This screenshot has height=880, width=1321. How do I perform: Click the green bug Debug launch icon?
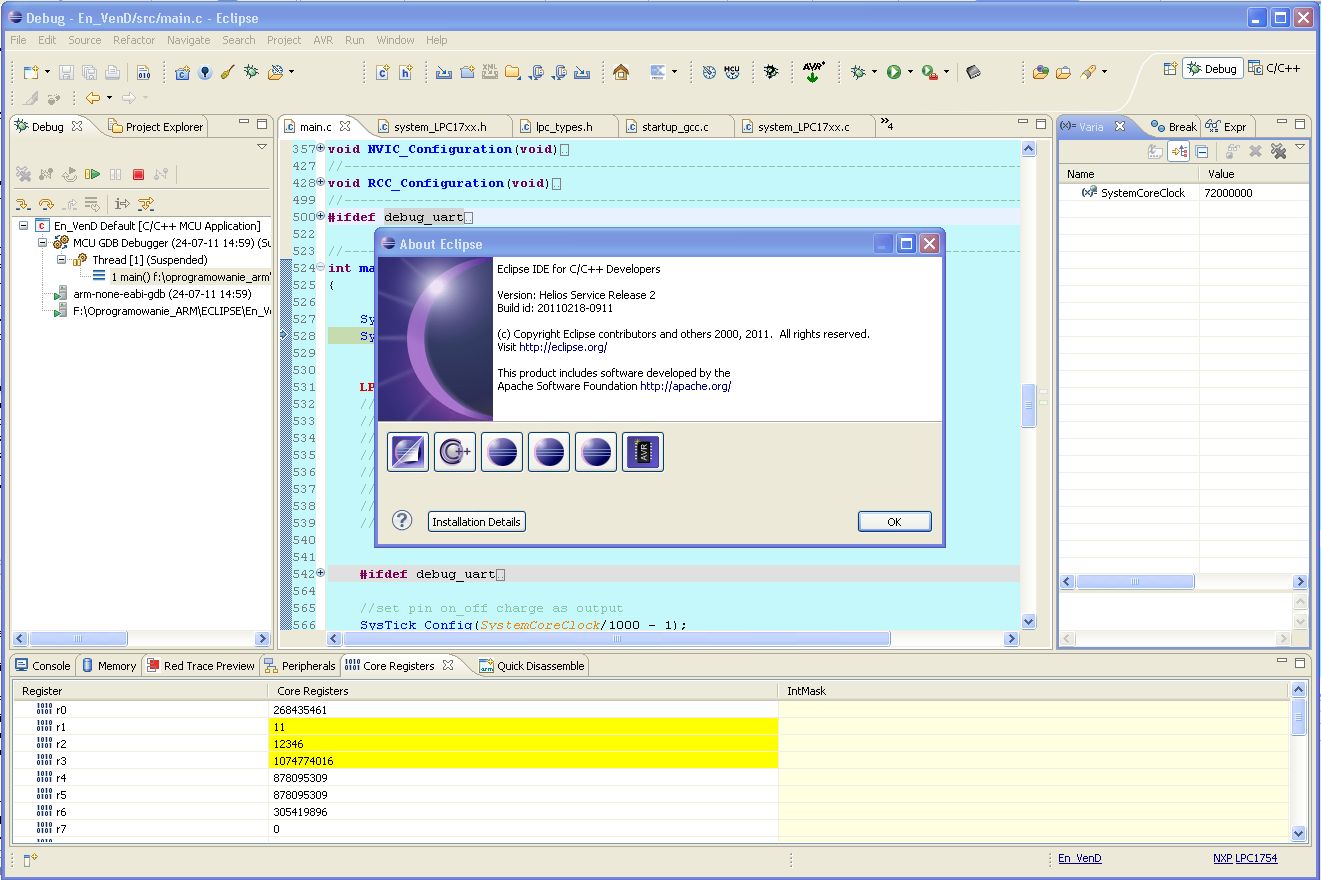click(x=858, y=72)
